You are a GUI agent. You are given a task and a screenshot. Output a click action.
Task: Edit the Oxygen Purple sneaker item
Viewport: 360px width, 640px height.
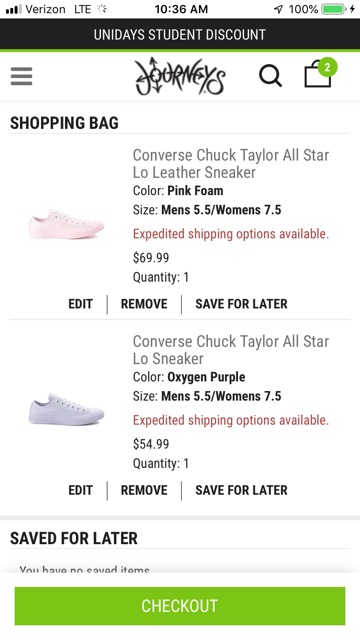(x=80, y=490)
